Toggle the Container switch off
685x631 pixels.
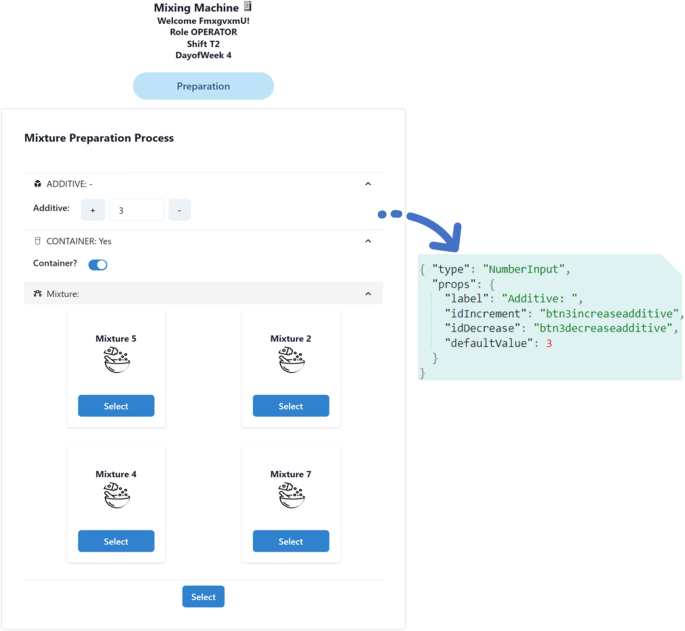98,265
